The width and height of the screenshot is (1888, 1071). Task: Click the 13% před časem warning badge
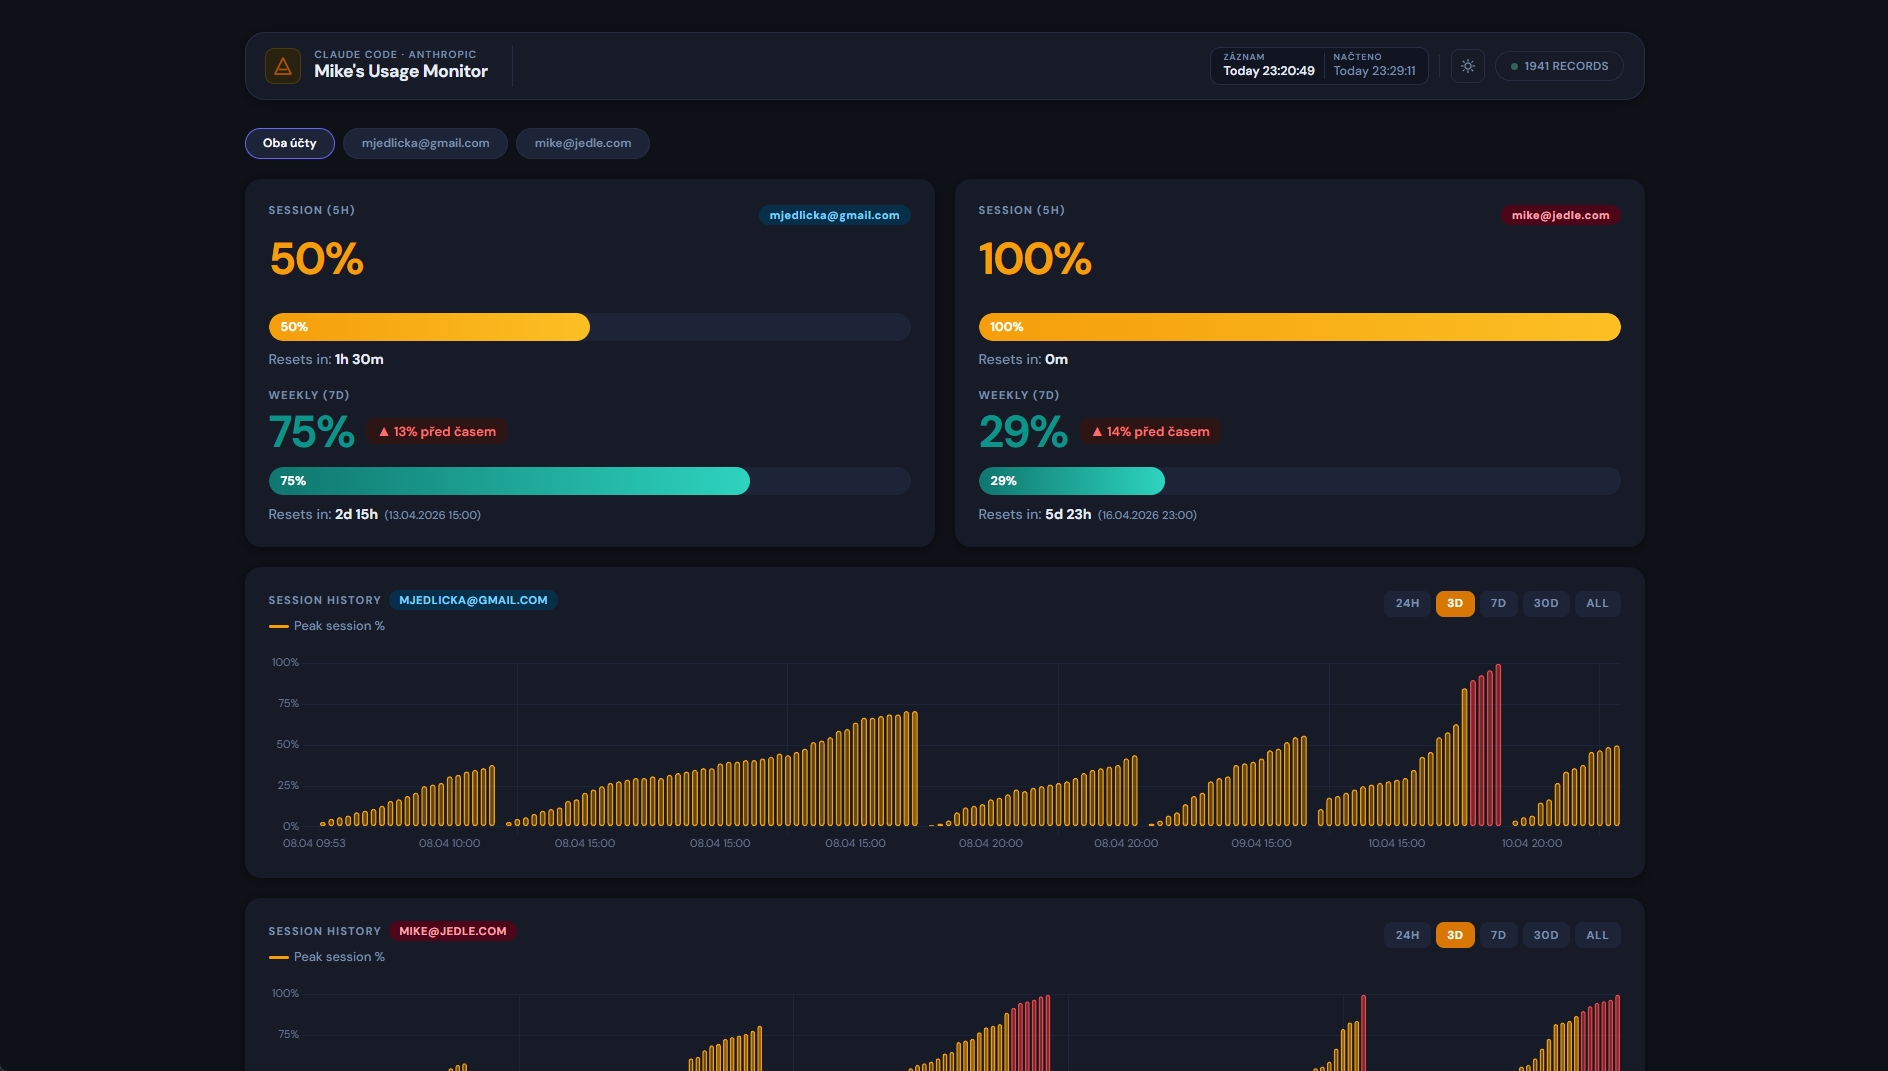click(437, 432)
